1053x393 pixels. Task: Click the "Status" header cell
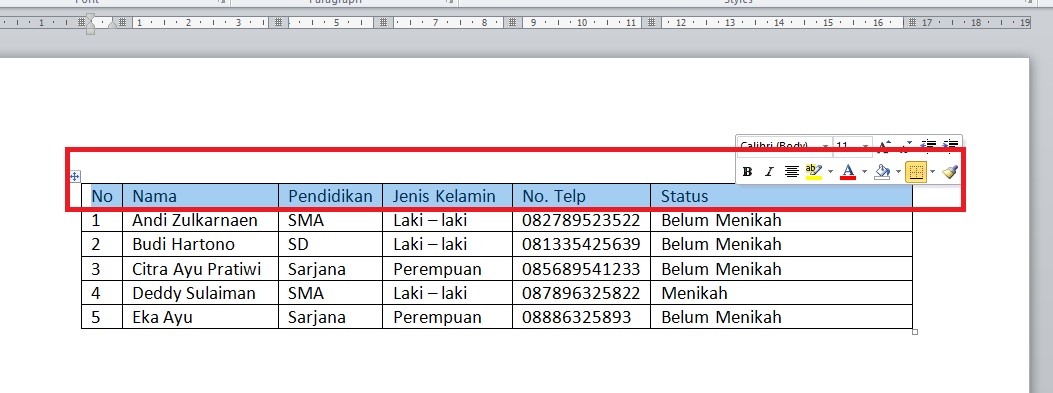(x=782, y=195)
